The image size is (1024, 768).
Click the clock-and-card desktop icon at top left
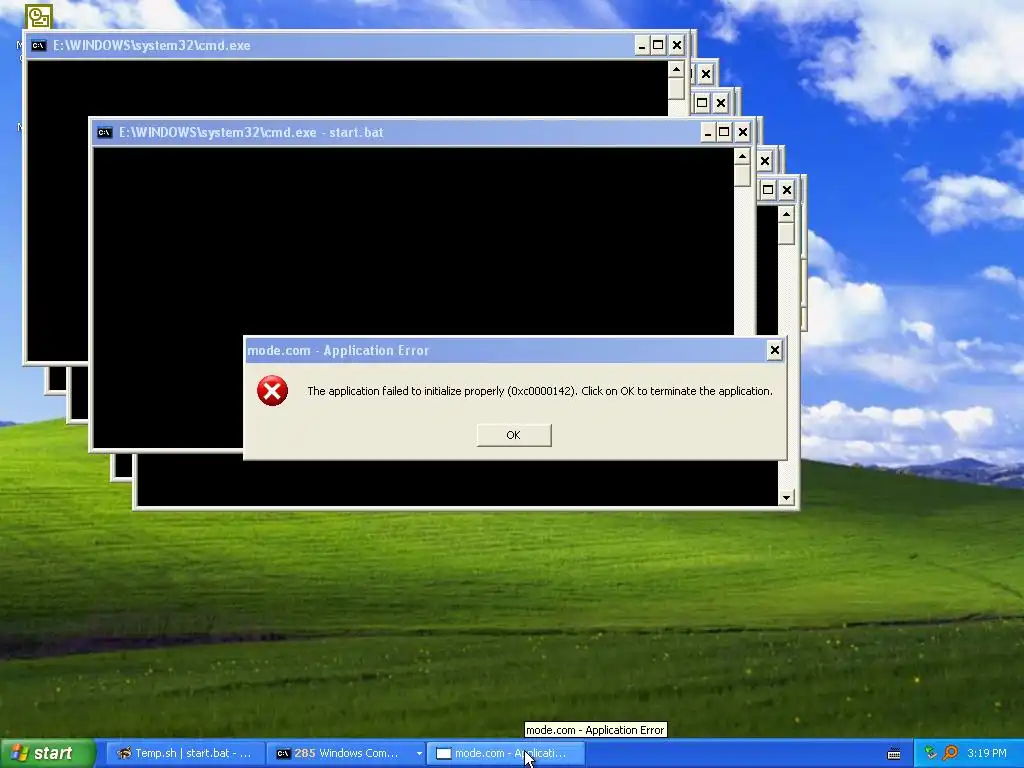39,16
